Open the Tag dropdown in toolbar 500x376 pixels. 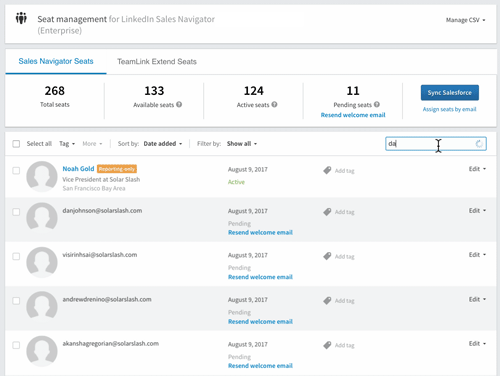(x=67, y=144)
